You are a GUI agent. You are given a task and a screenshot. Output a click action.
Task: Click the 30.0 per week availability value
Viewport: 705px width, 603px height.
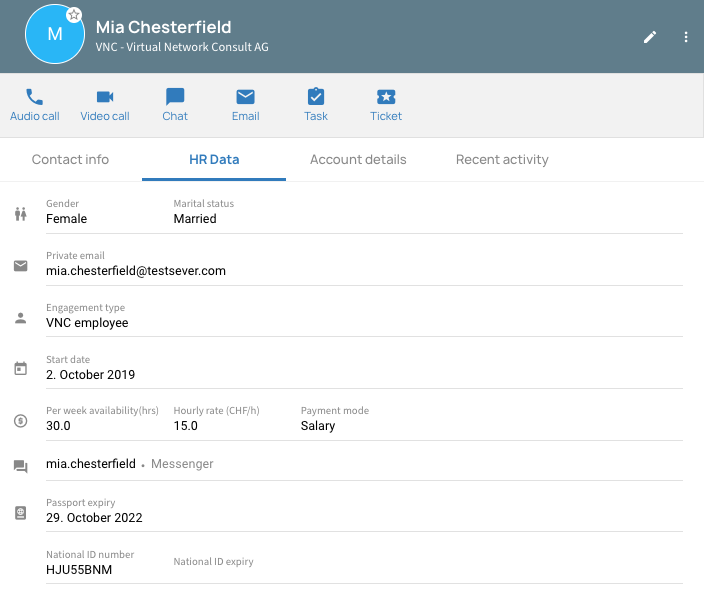[x=58, y=426]
